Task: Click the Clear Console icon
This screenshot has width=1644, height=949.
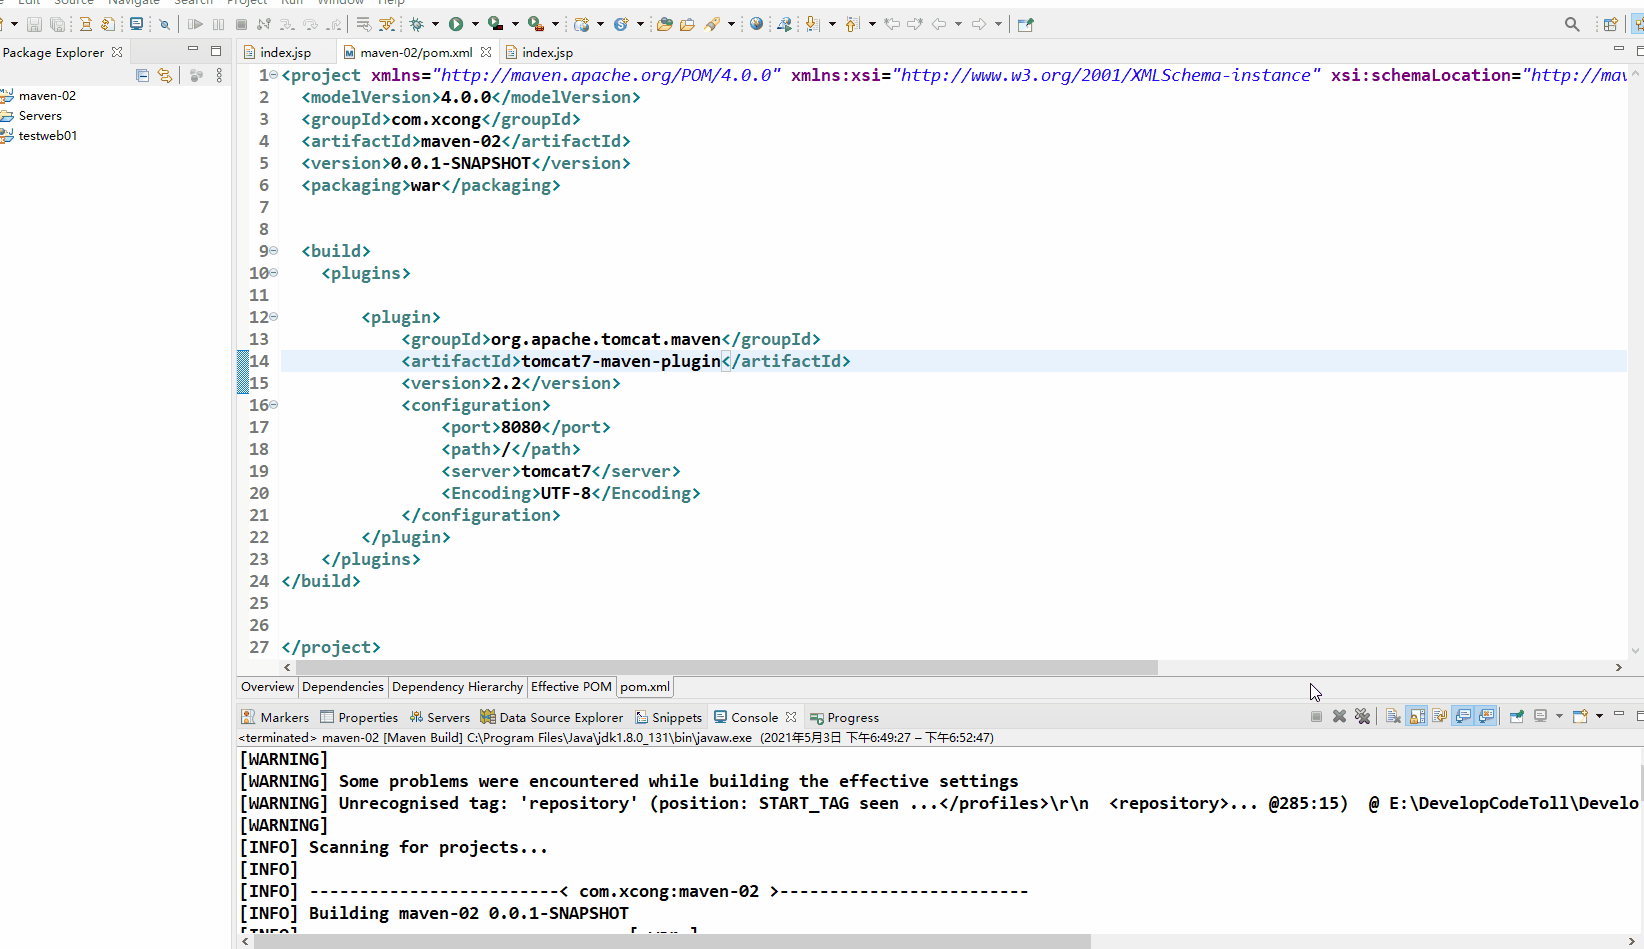Action: 1393,716
